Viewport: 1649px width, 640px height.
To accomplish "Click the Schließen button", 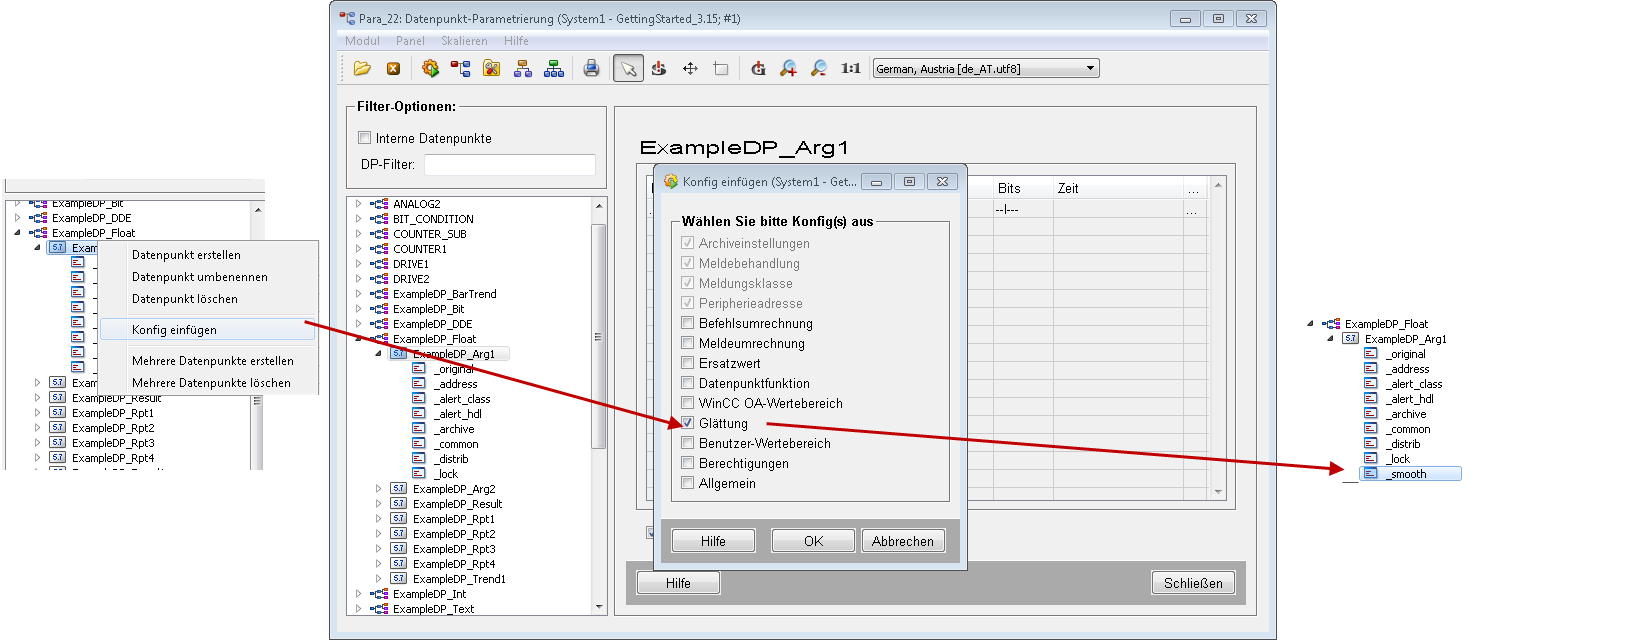I will pyautogui.click(x=1192, y=583).
